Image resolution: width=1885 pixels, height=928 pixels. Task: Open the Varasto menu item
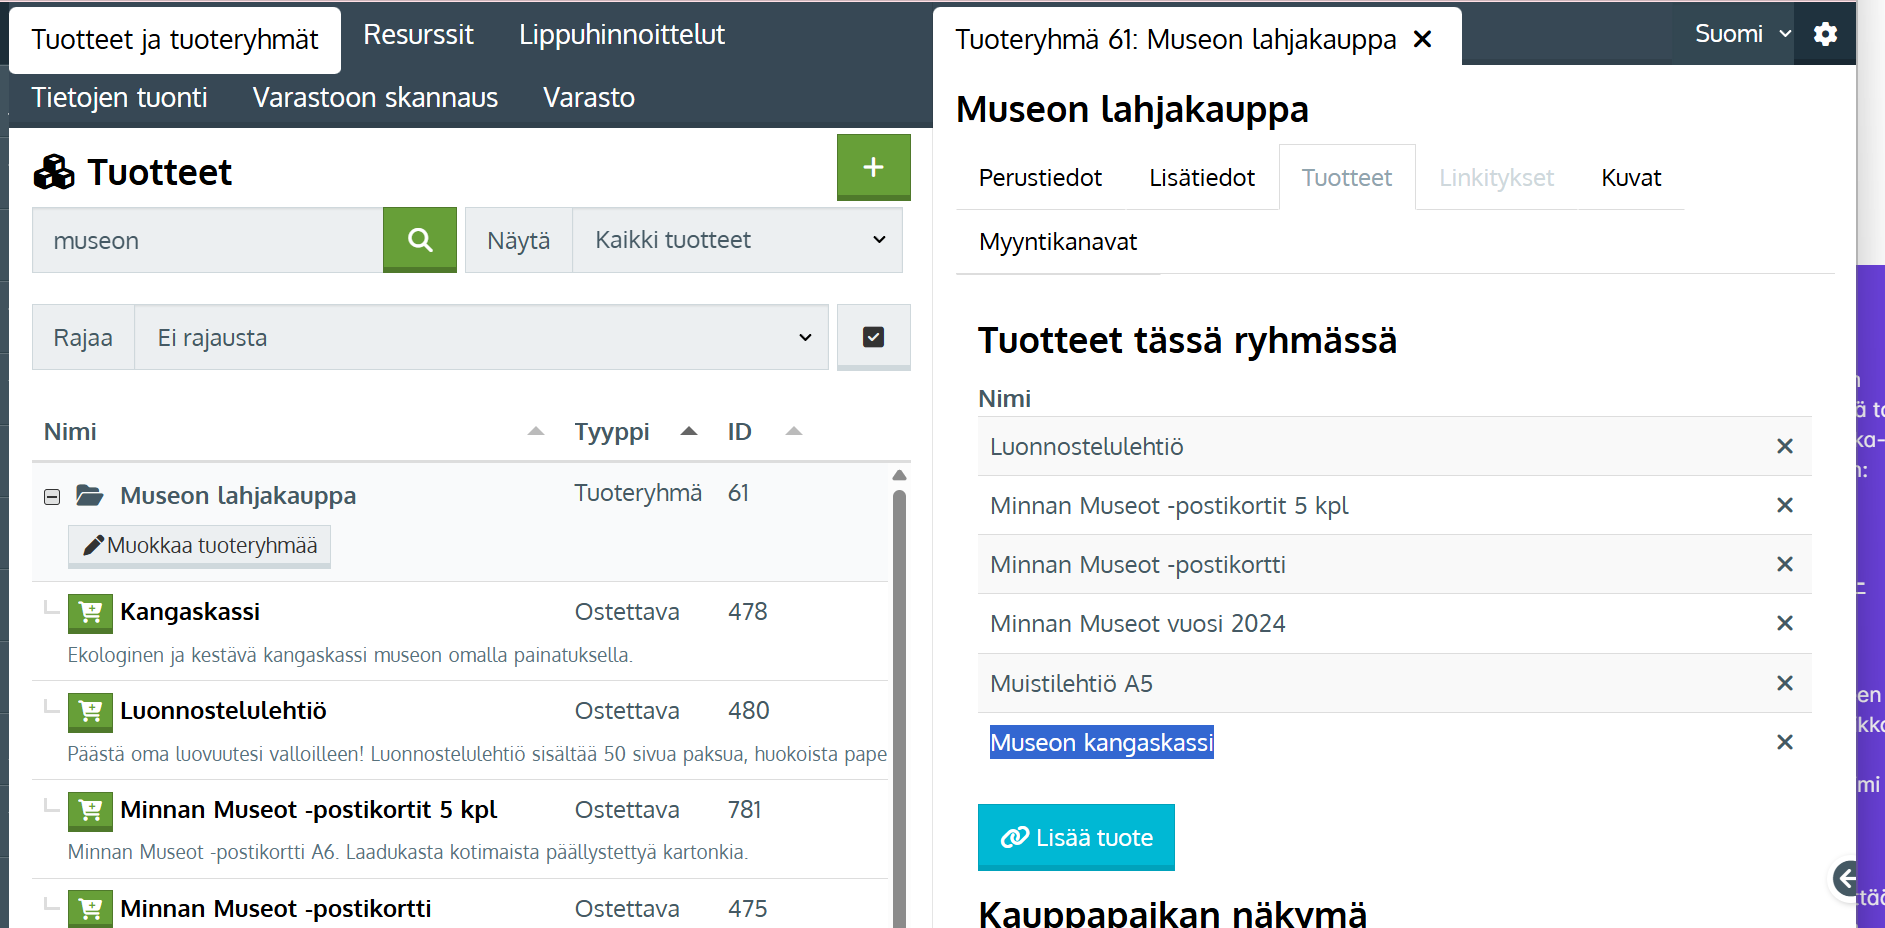pos(589,97)
